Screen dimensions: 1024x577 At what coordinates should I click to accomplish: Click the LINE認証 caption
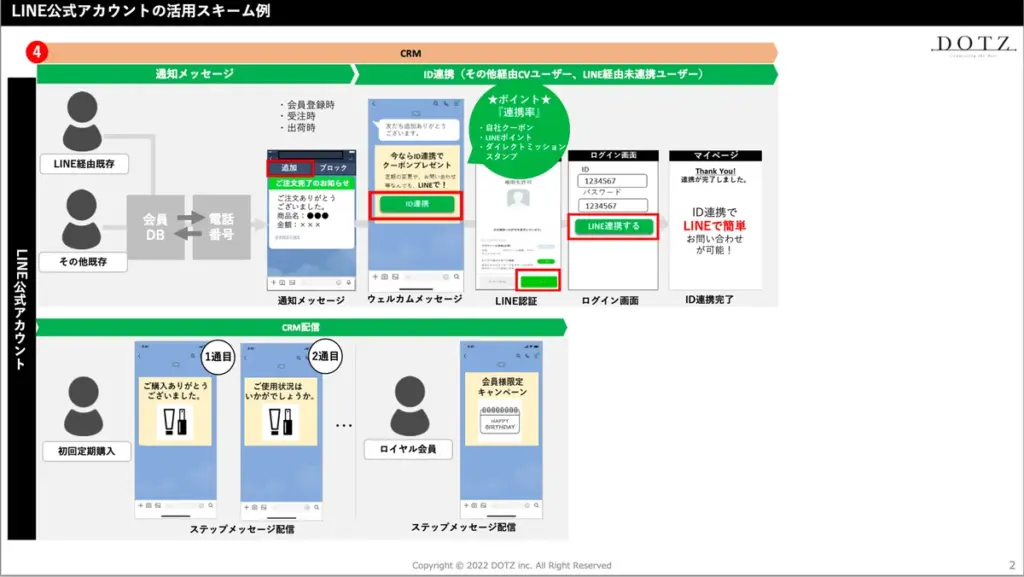[516, 301]
